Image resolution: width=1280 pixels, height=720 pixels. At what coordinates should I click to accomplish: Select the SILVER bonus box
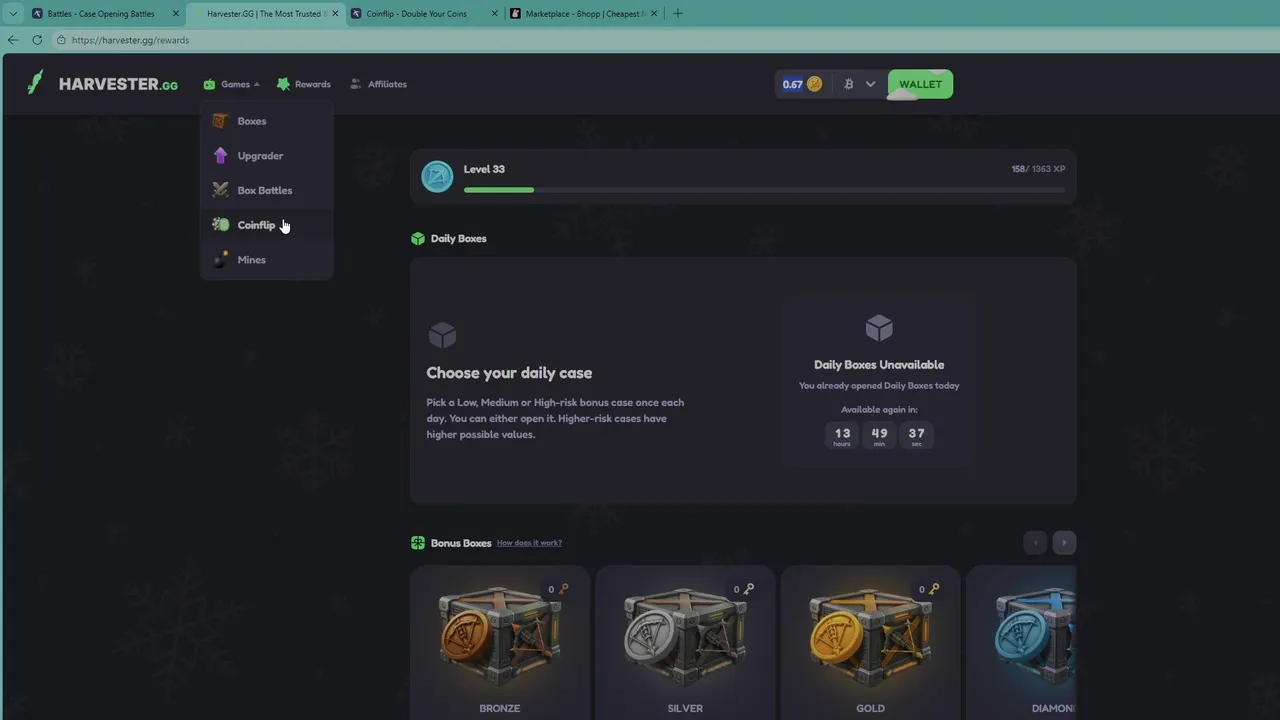pyautogui.click(x=685, y=643)
